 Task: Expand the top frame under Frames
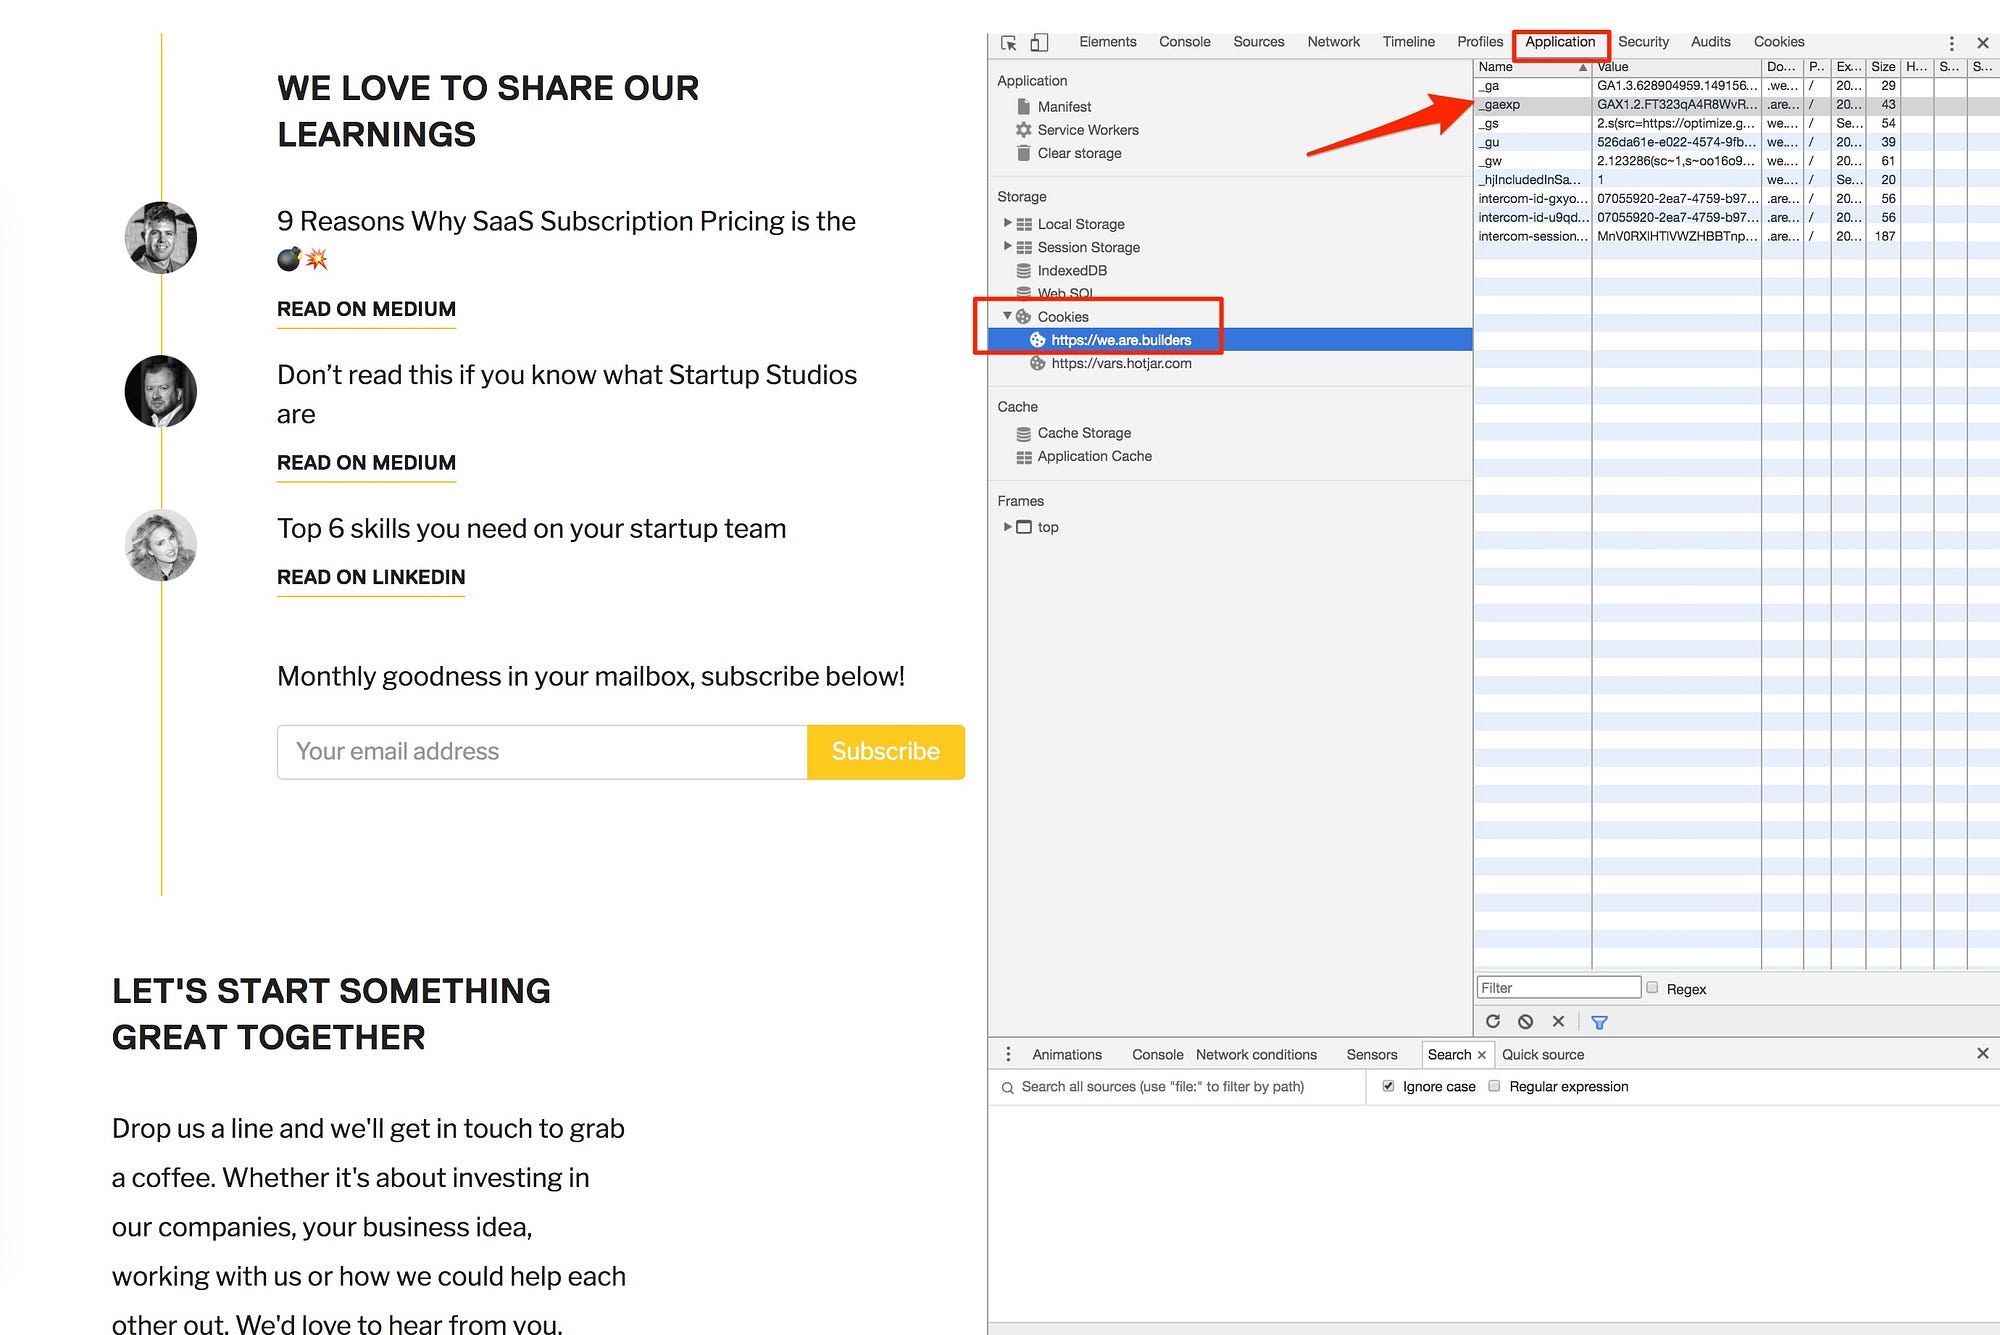click(x=1007, y=526)
